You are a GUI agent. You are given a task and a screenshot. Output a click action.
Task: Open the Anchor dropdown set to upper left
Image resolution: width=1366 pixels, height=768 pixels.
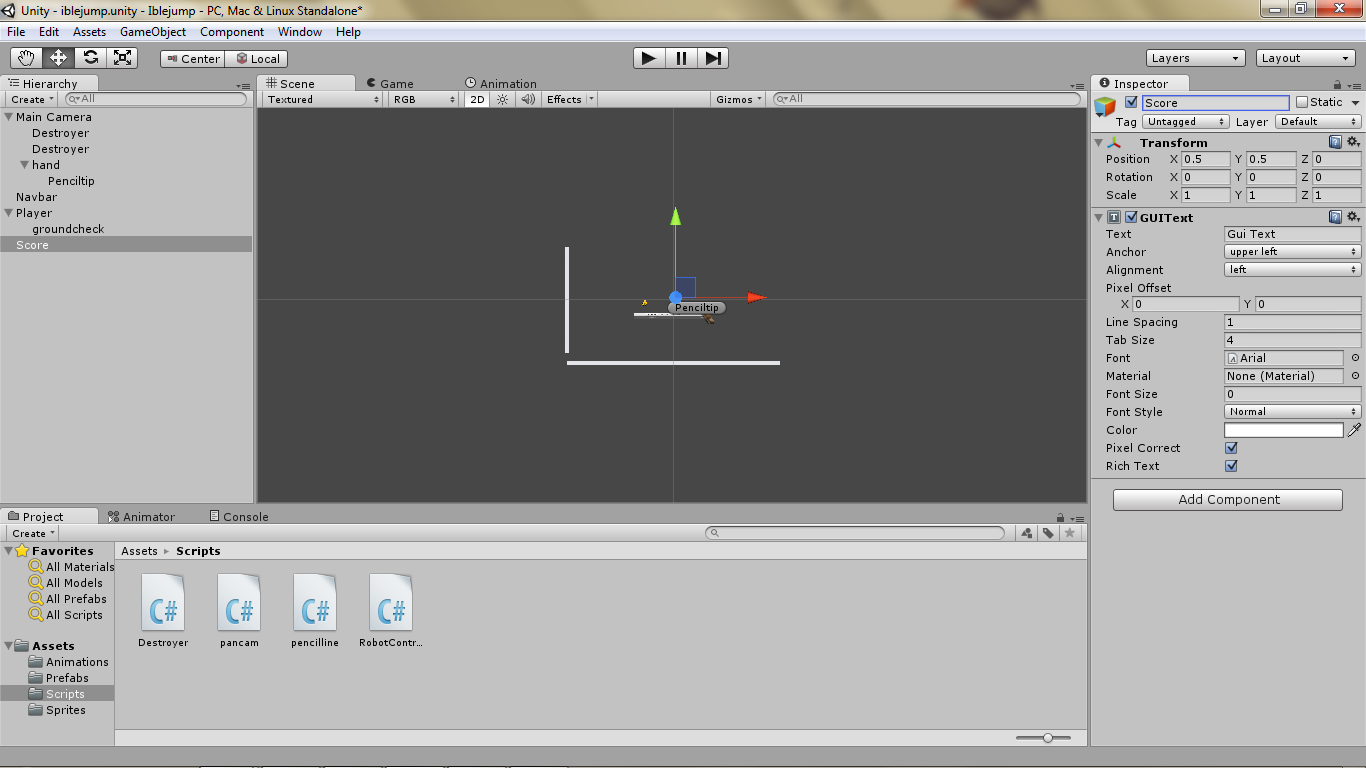point(1293,252)
